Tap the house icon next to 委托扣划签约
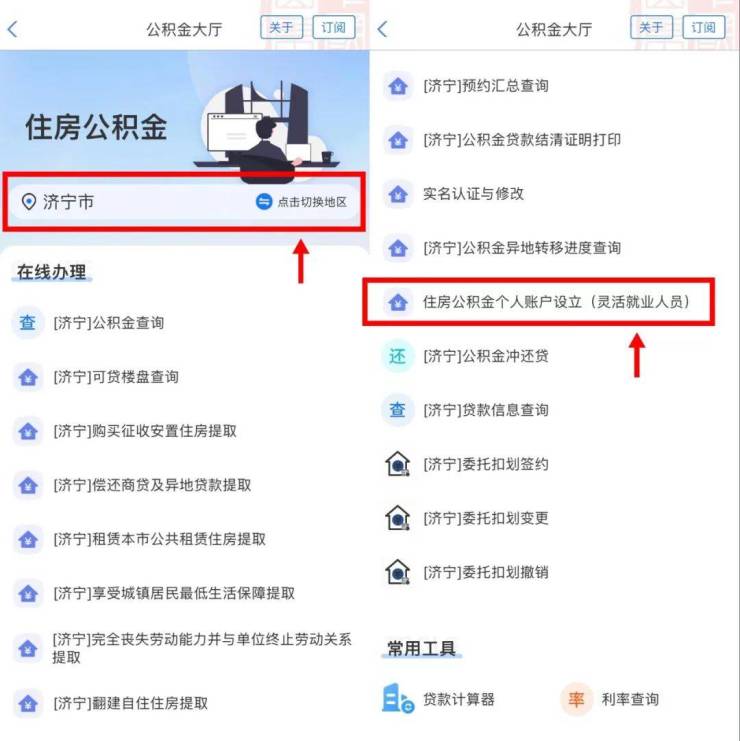 coord(397,464)
